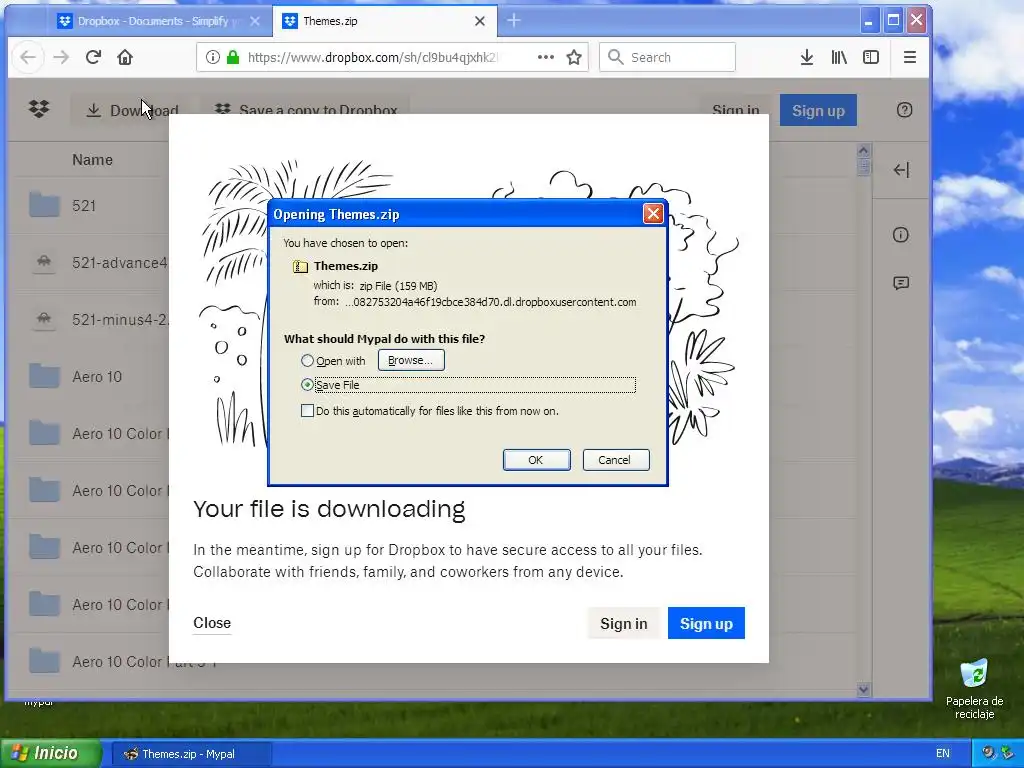
Task: Bookmark this page with the star icon
Action: point(574,57)
